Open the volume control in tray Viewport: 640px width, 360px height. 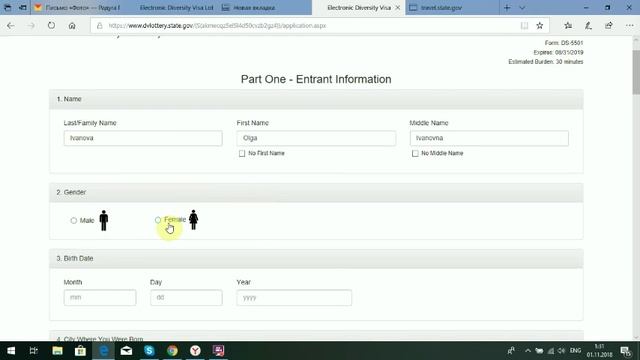pos(562,351)
